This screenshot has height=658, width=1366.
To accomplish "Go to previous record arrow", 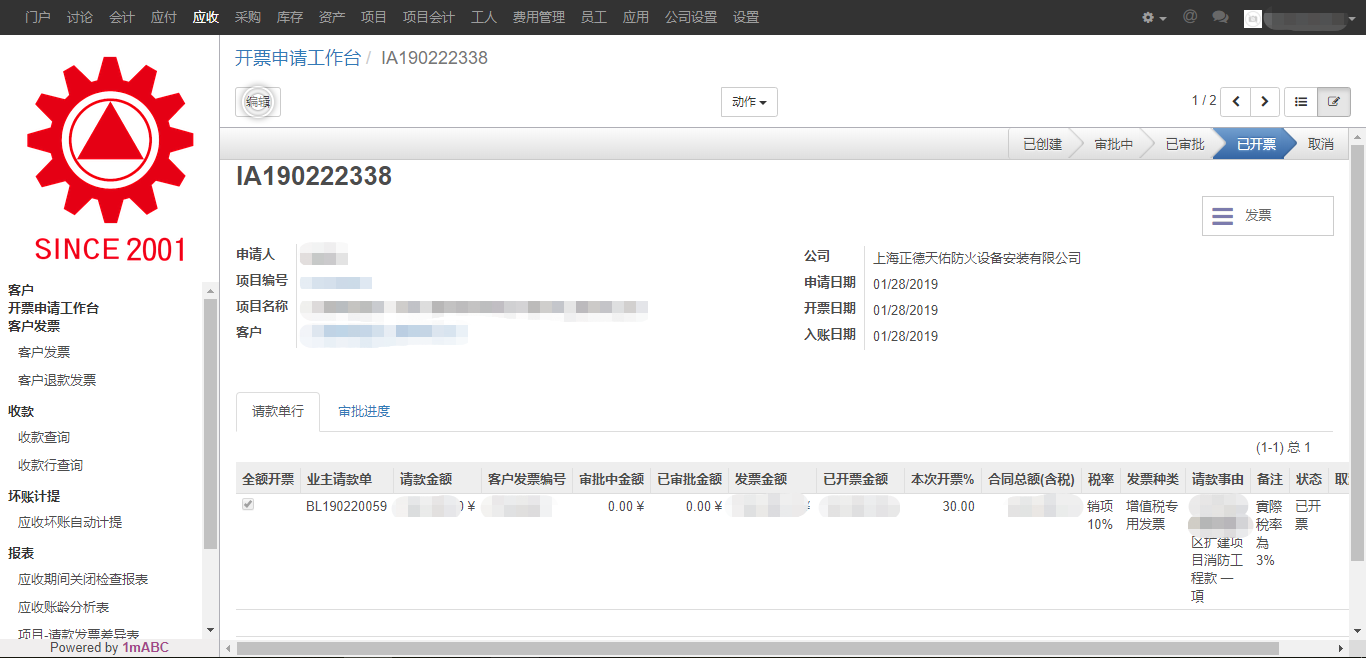I will (x=1236, y=102).
